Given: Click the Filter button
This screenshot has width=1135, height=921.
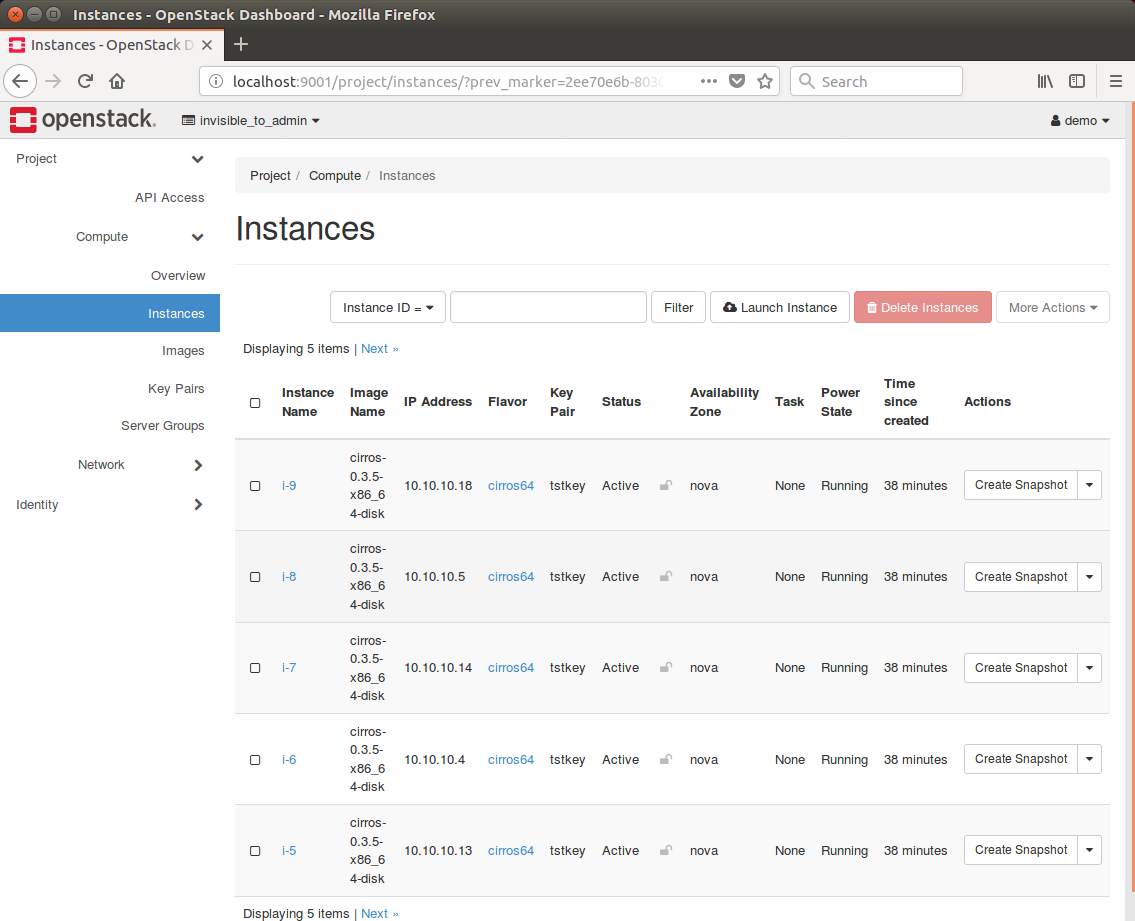Looking at the screenshot, I should (678, 308).
